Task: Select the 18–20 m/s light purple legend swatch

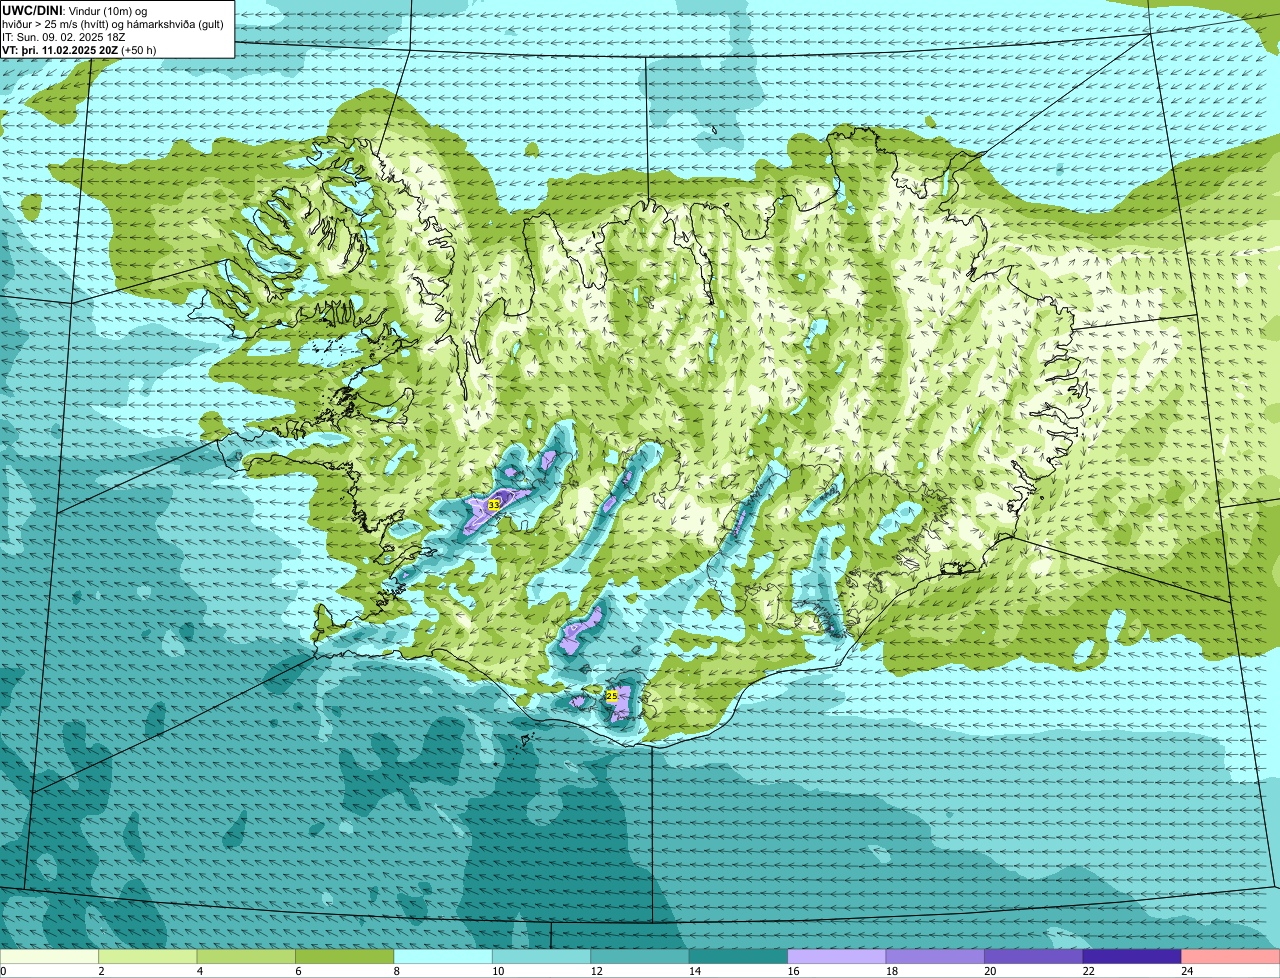Action: [935, 956]
